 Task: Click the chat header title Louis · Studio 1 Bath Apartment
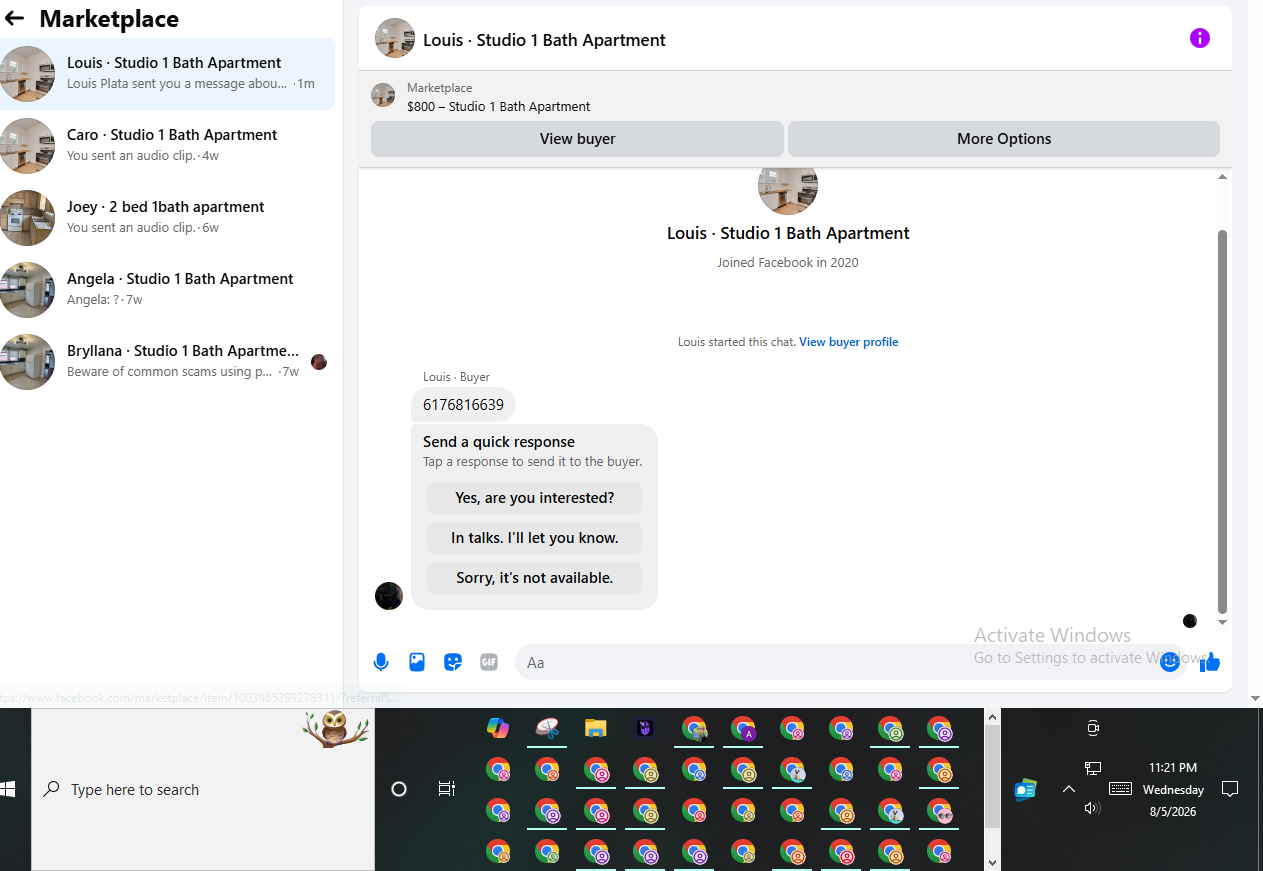tap(544, 40)
